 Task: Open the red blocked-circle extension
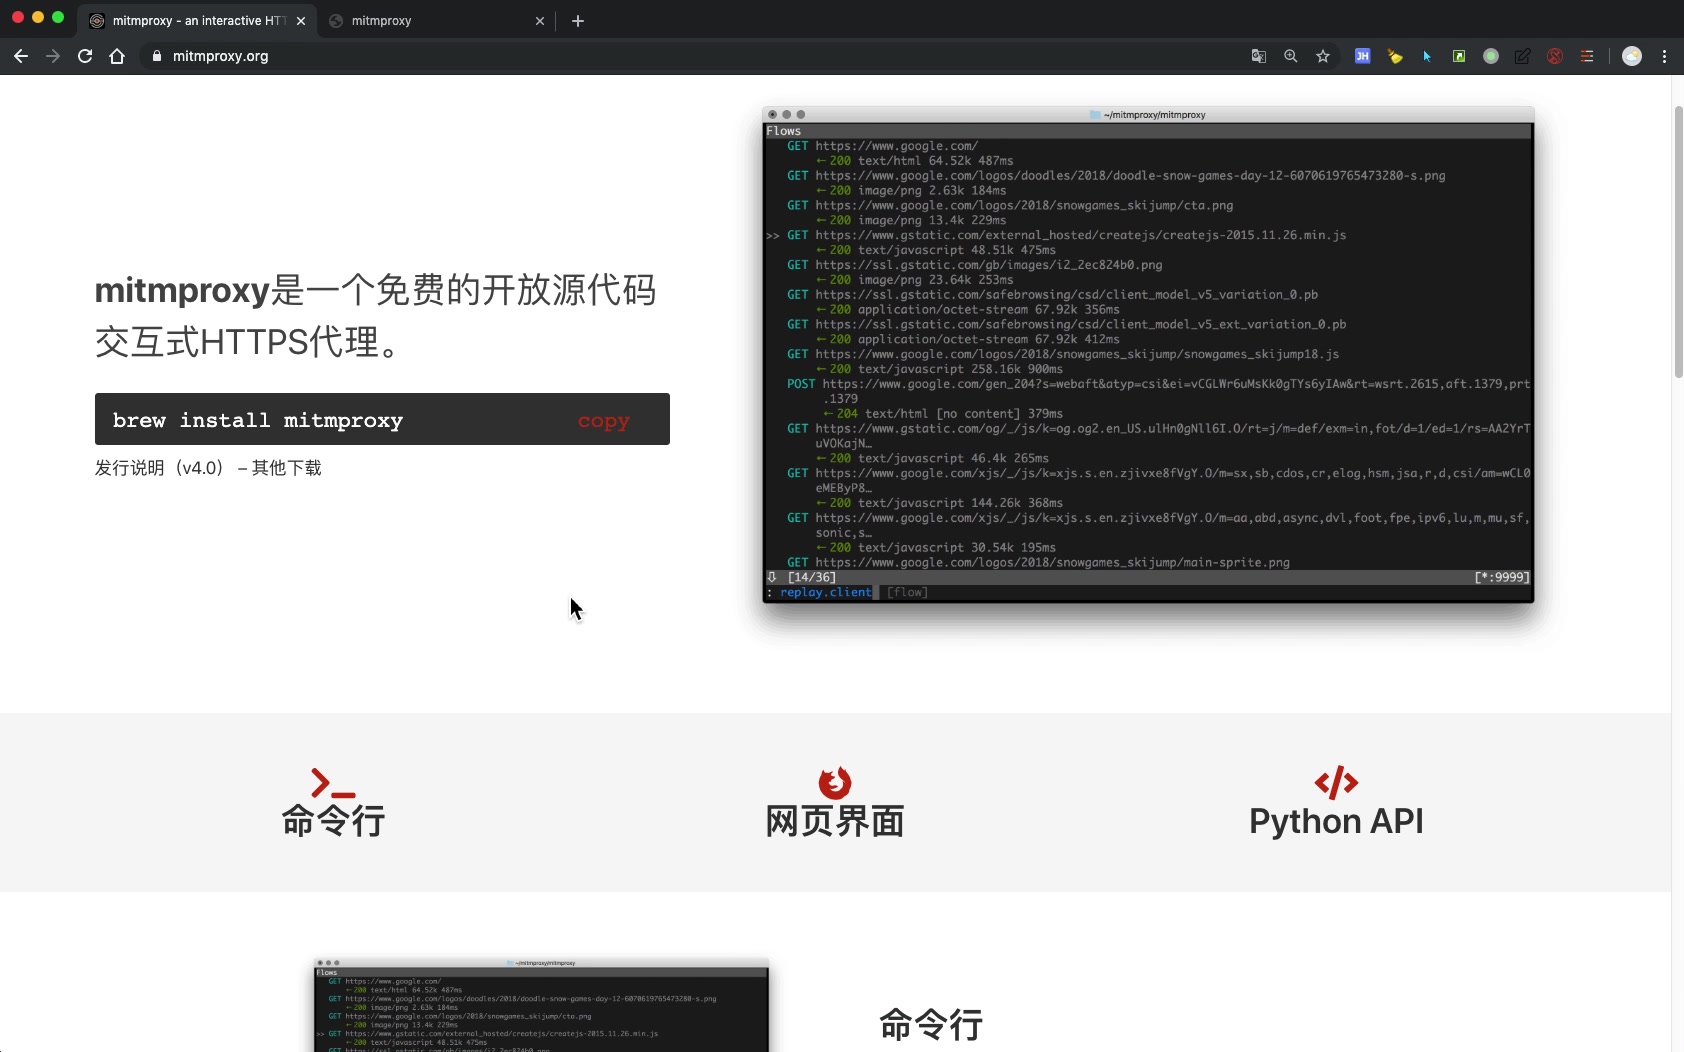1555,56
